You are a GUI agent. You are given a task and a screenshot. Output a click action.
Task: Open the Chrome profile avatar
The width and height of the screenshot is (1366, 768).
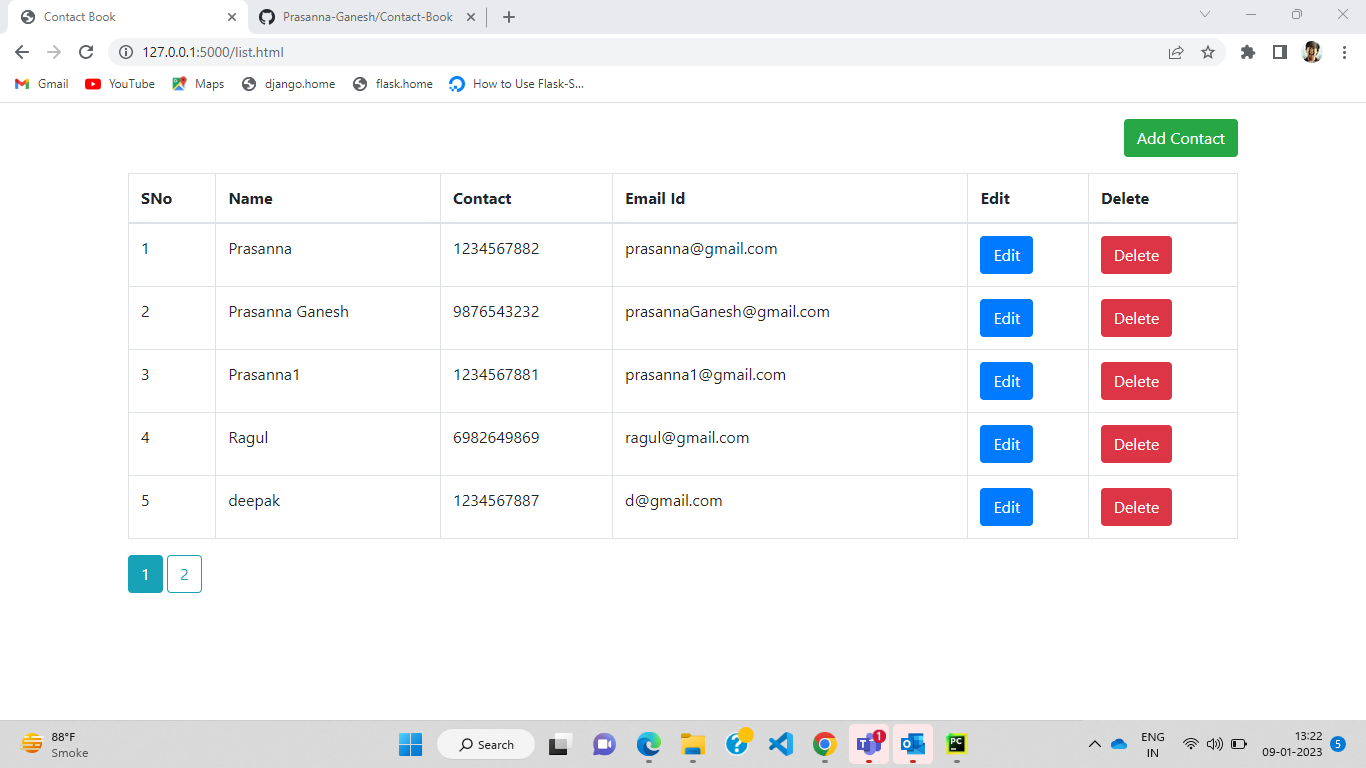1312,52
